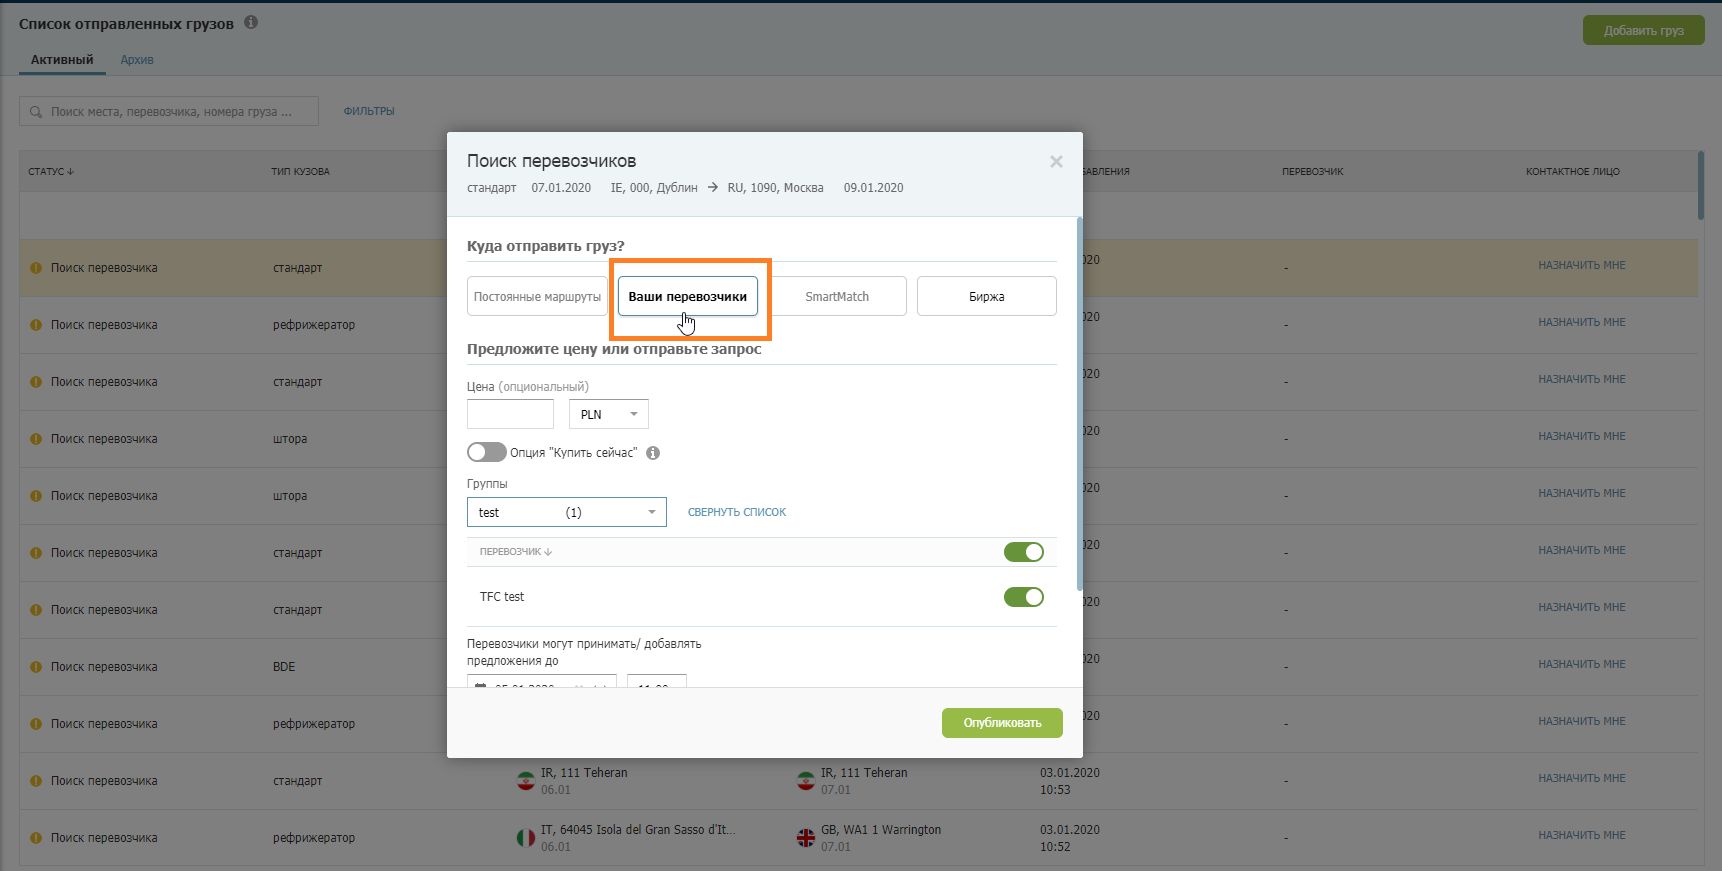
Task: Toggle TFC test carrier switch
Action: point(1024,597)
